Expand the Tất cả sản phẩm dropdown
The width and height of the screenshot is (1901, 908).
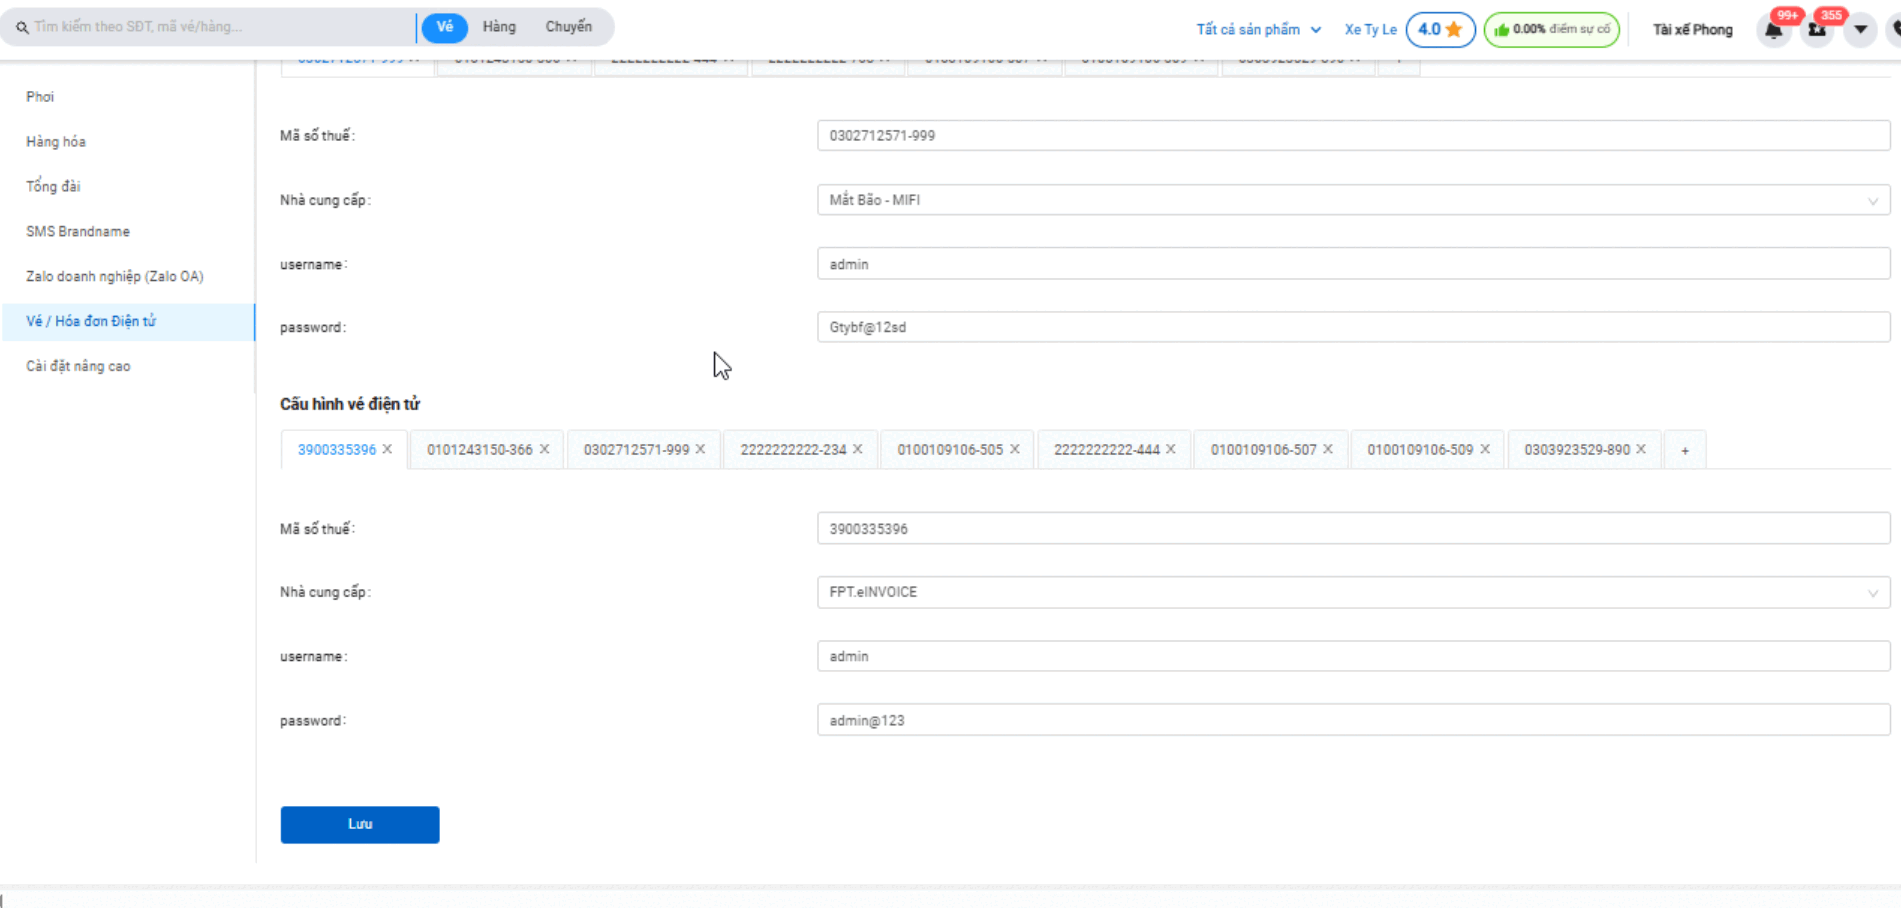pos(1258,29)
